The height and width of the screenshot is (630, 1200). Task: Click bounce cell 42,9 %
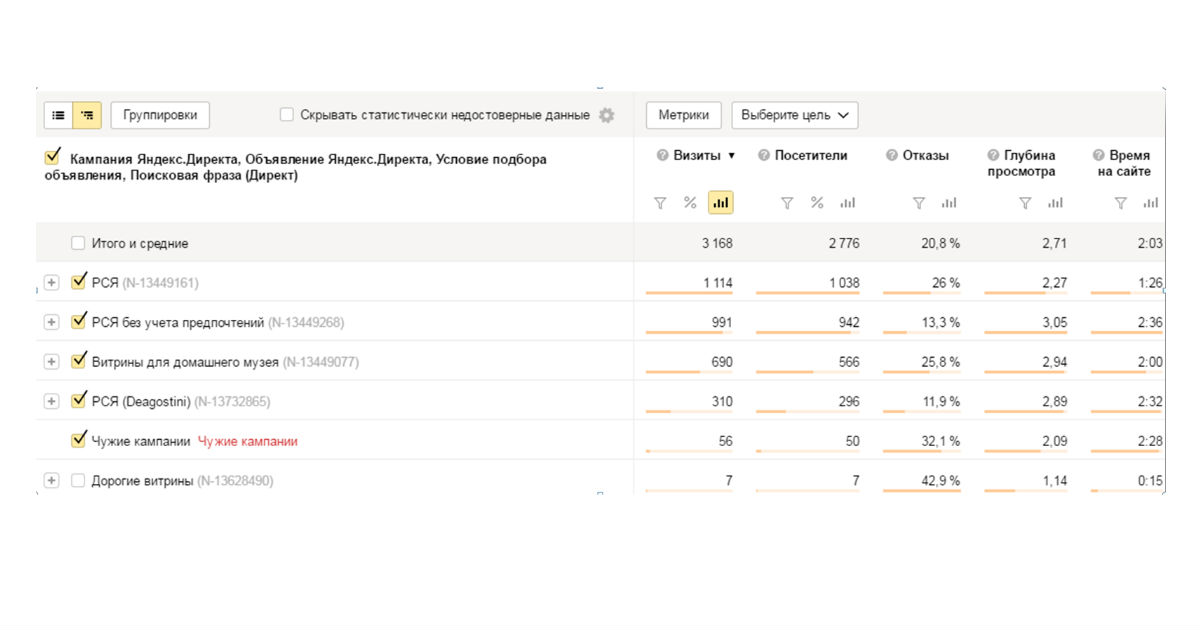(941, 481)
